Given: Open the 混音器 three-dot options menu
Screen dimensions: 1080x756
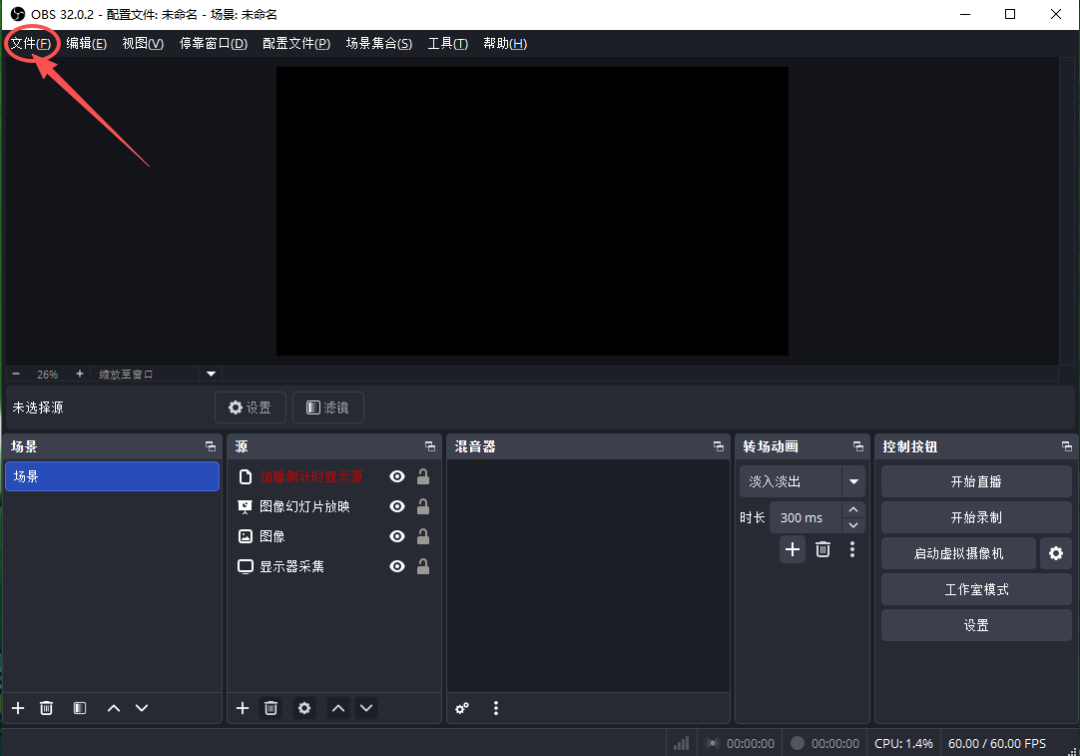Looking at the screenshot, I should pos(496,708).
